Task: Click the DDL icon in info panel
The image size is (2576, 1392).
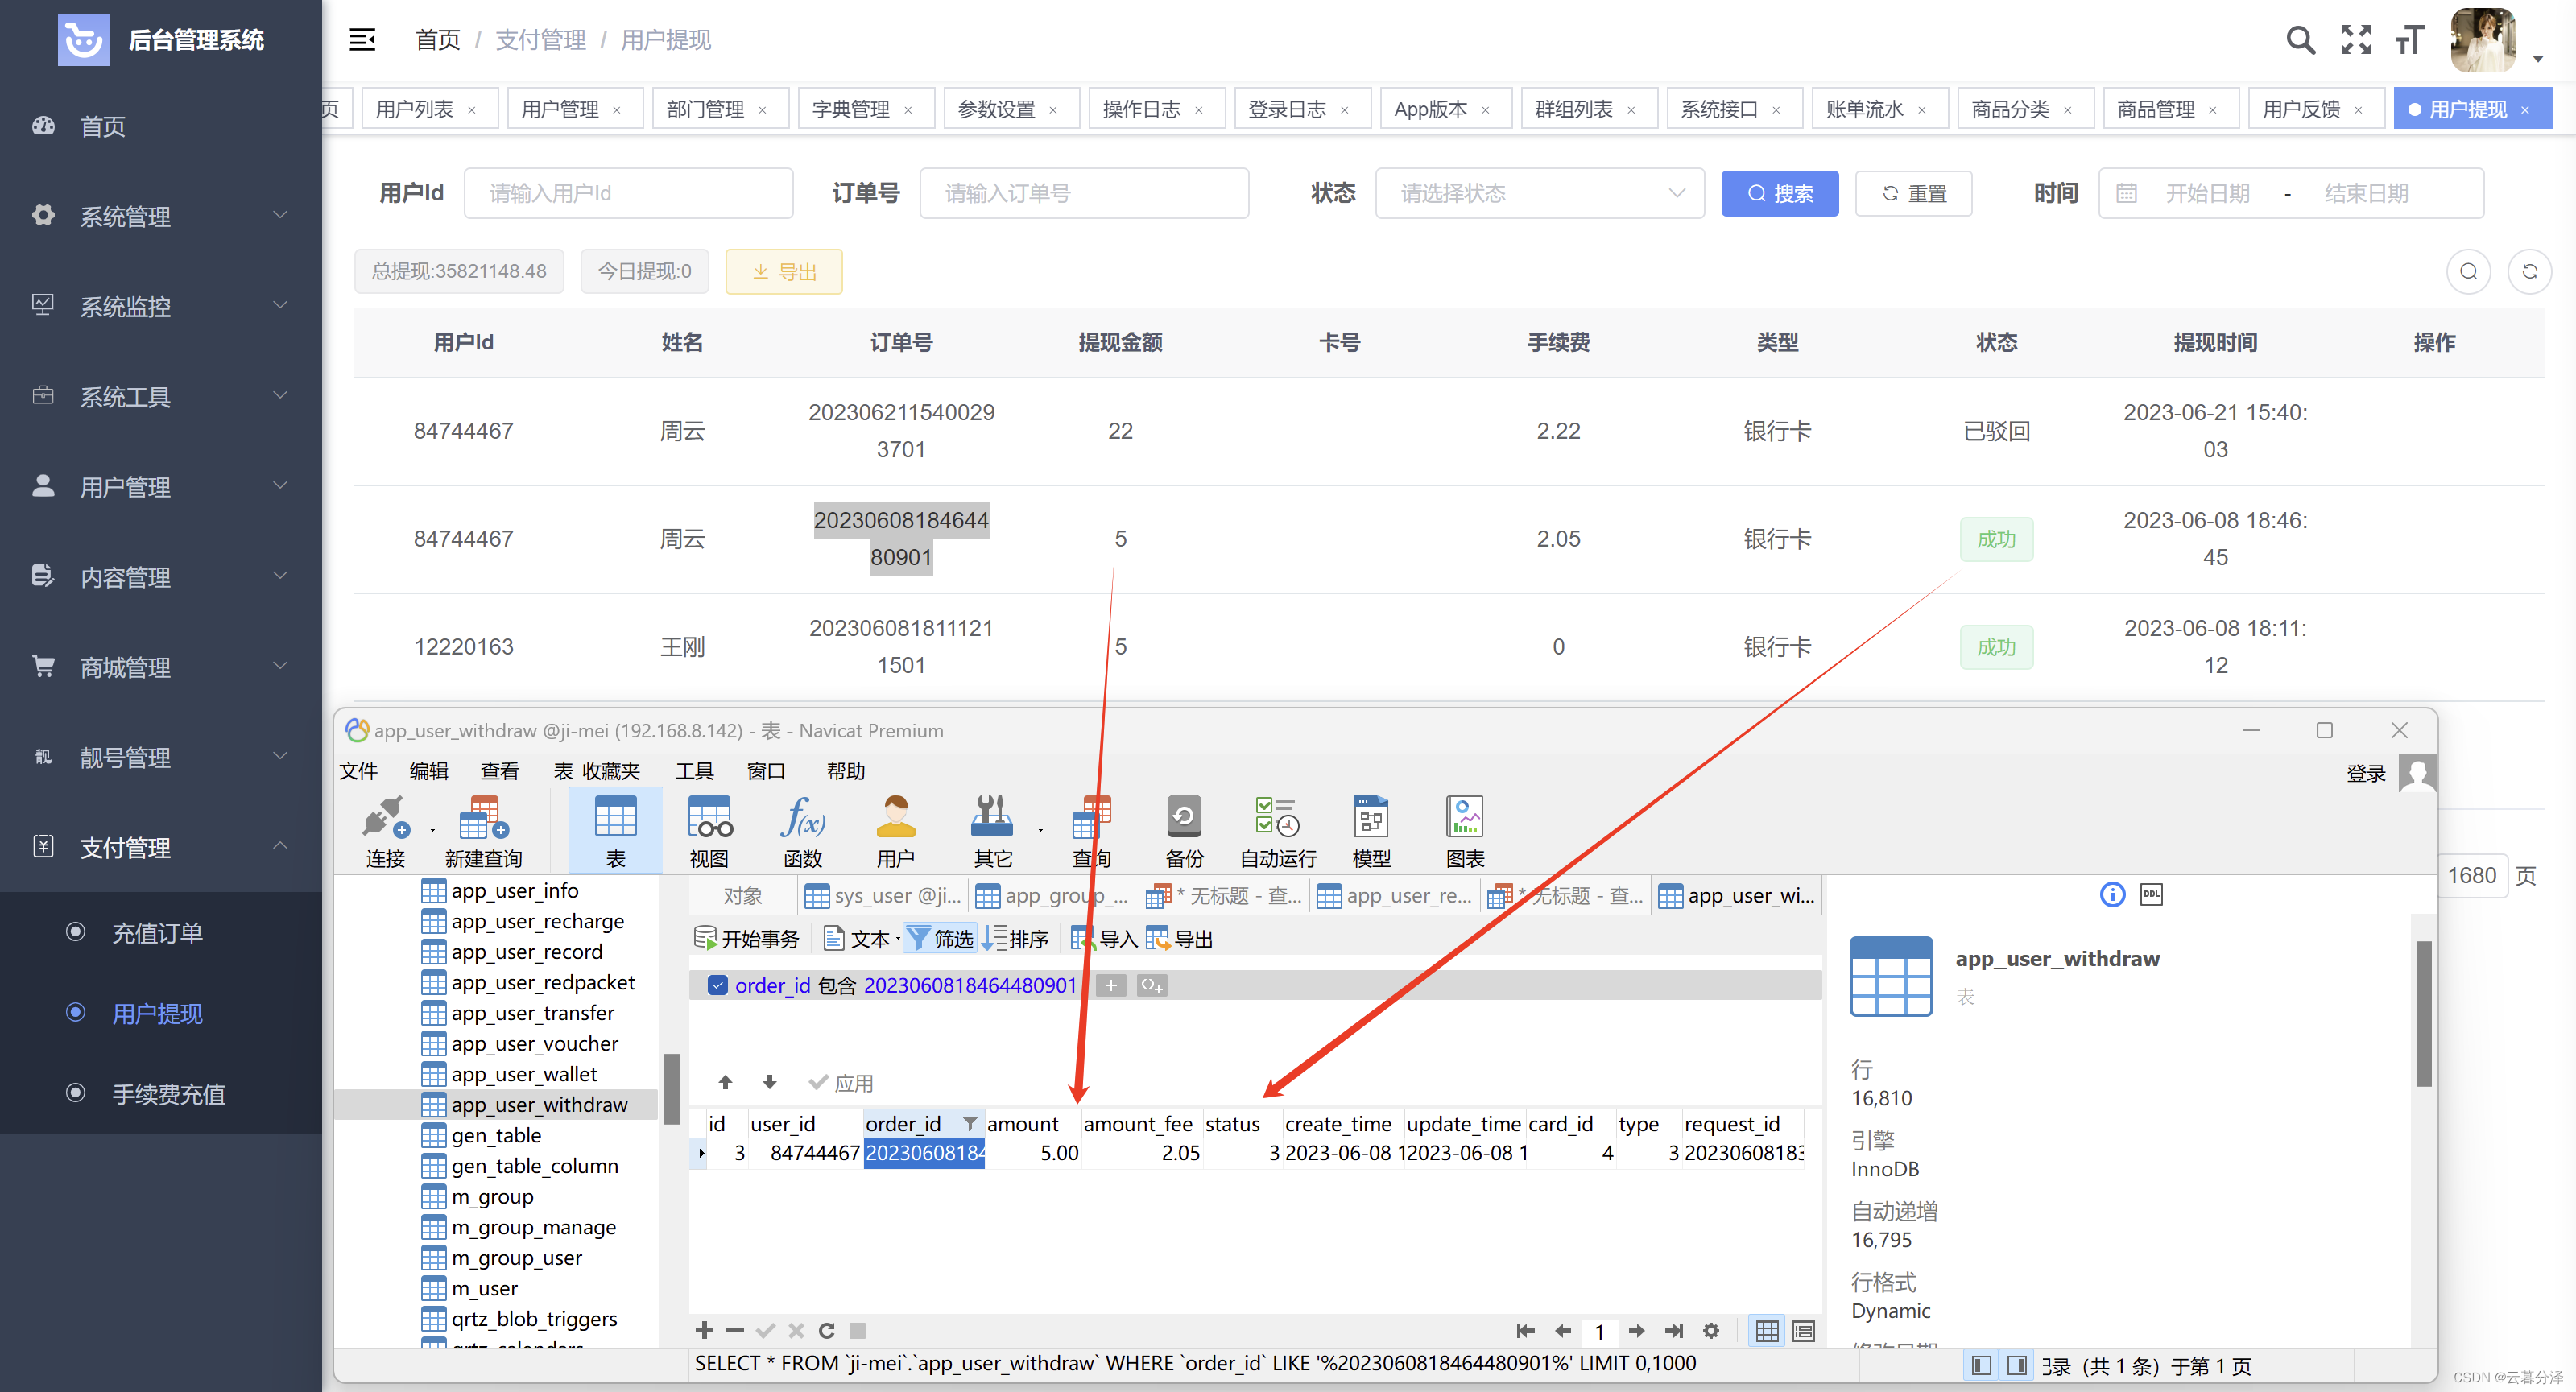Action: [x=2151, y=894]
